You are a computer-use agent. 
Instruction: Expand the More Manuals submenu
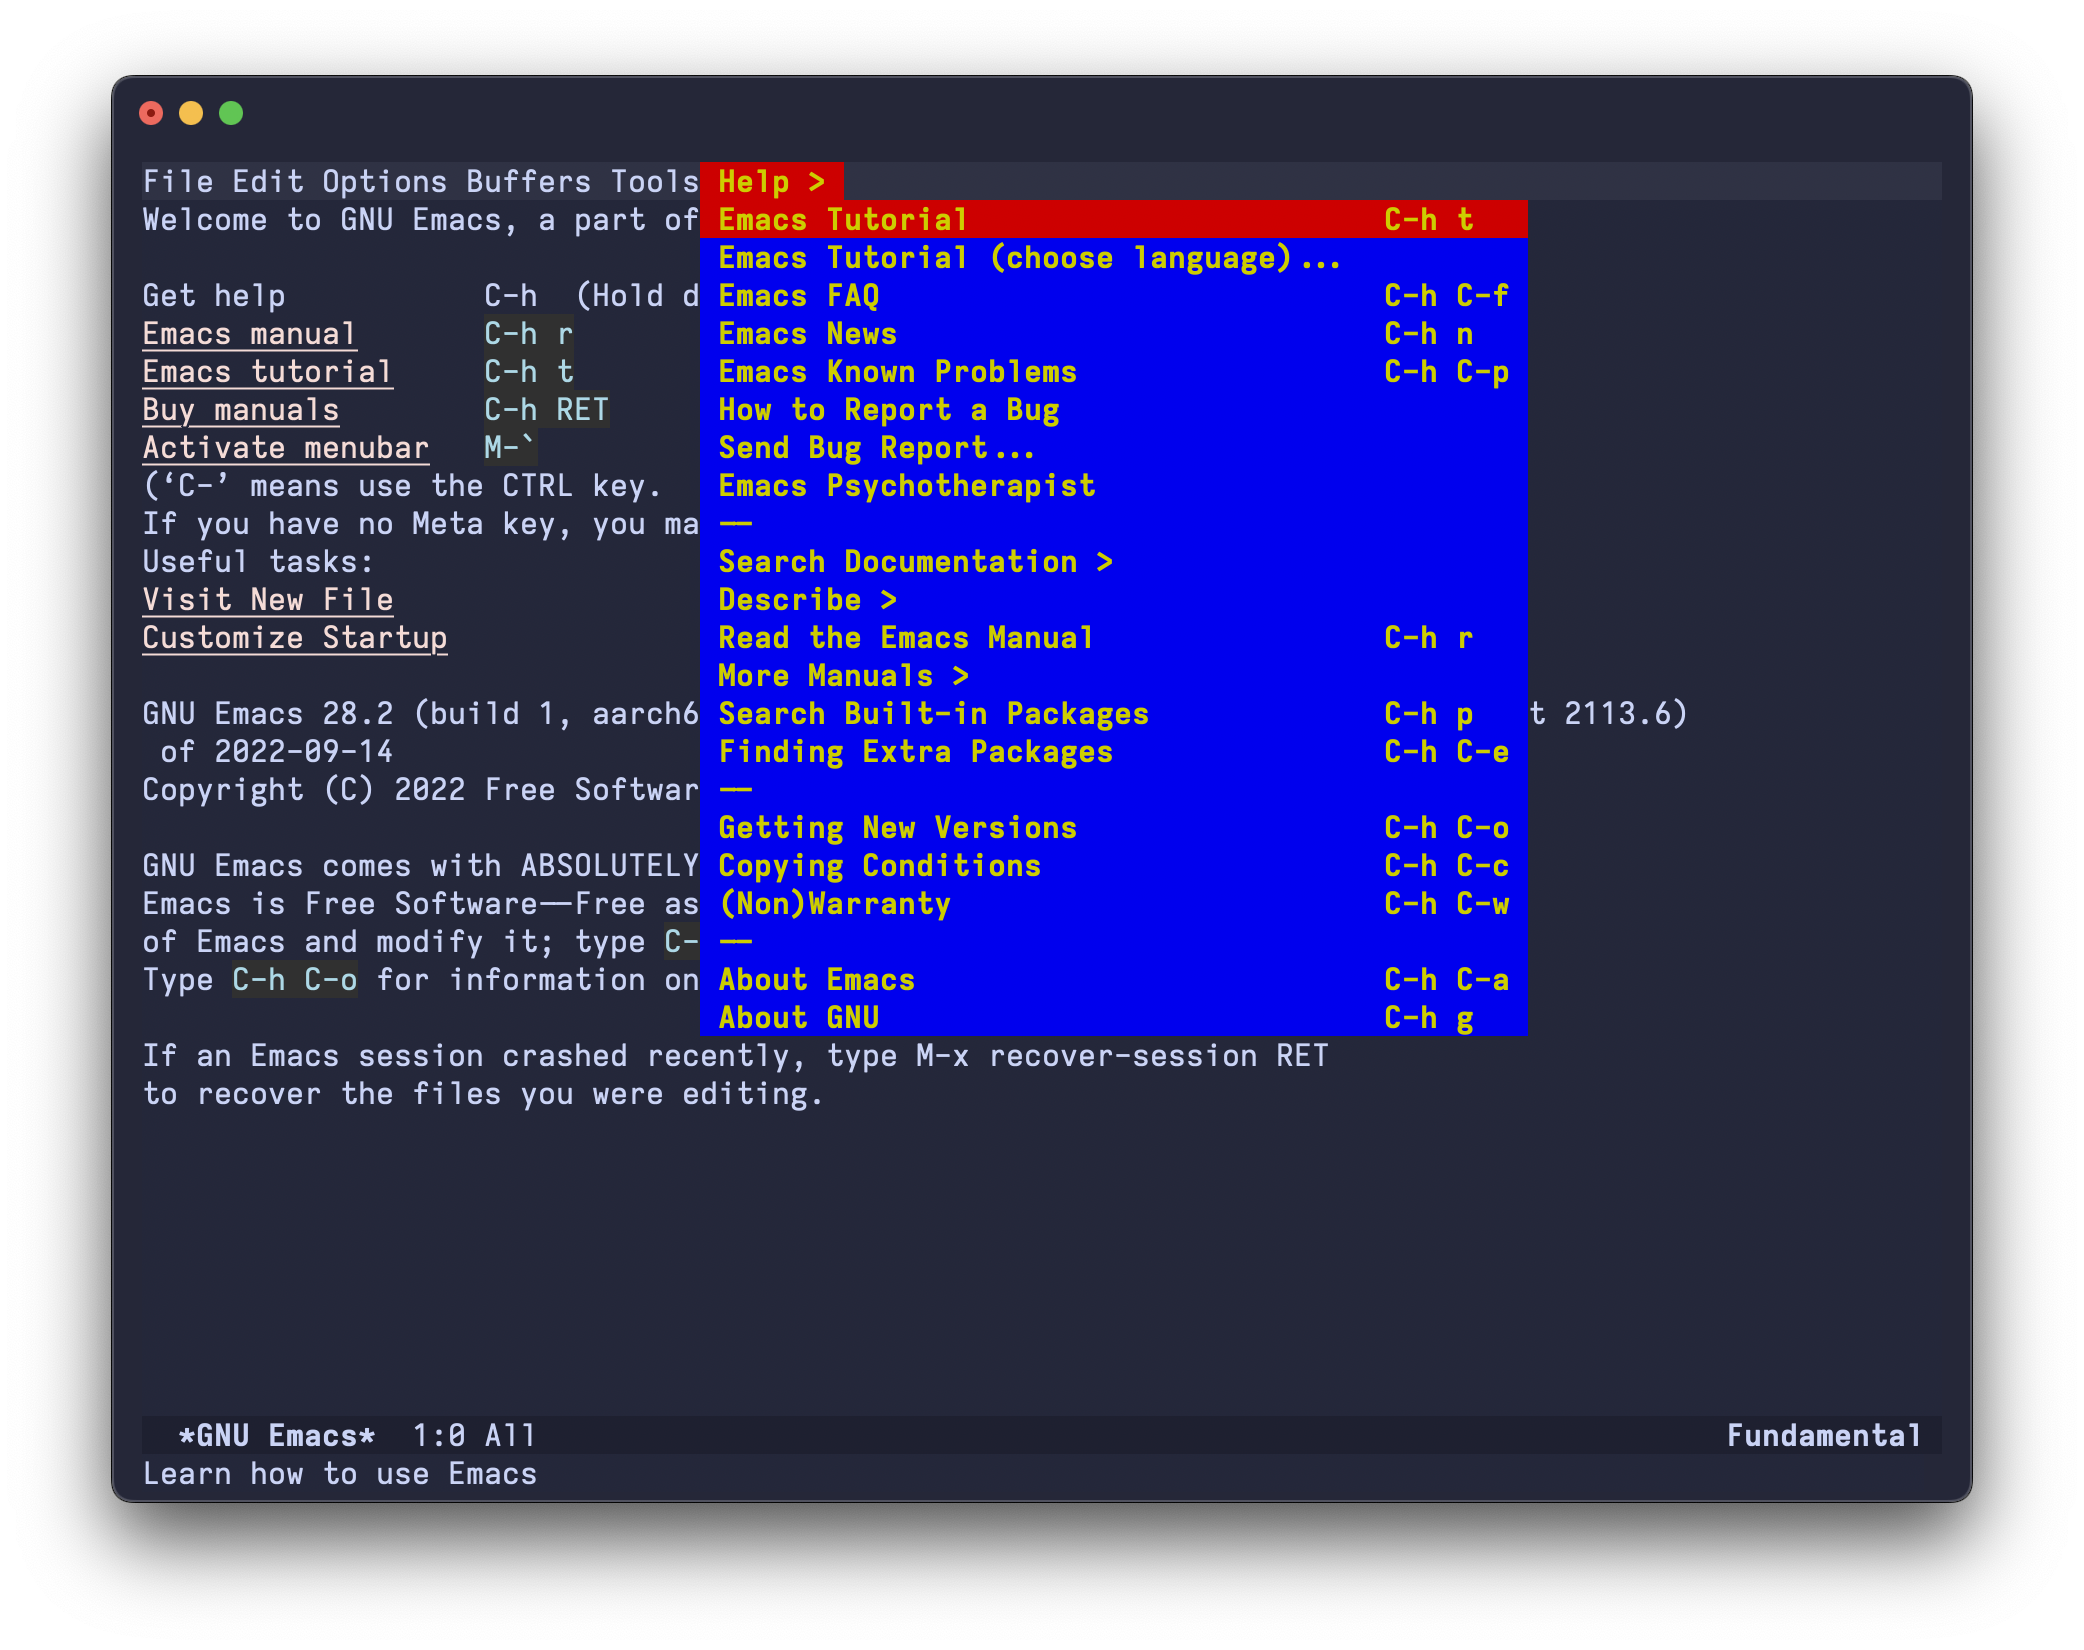[842, 676]
